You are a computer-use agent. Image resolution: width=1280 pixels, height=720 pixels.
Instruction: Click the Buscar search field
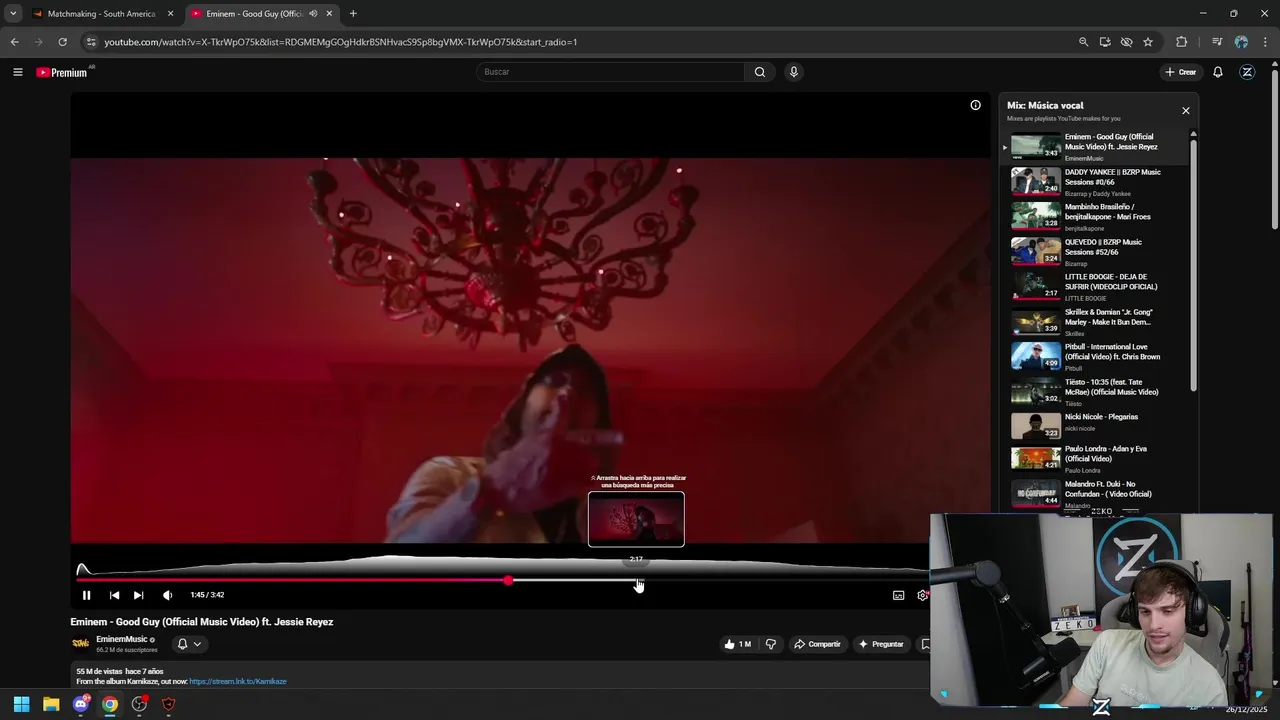(x=610, y=72)
